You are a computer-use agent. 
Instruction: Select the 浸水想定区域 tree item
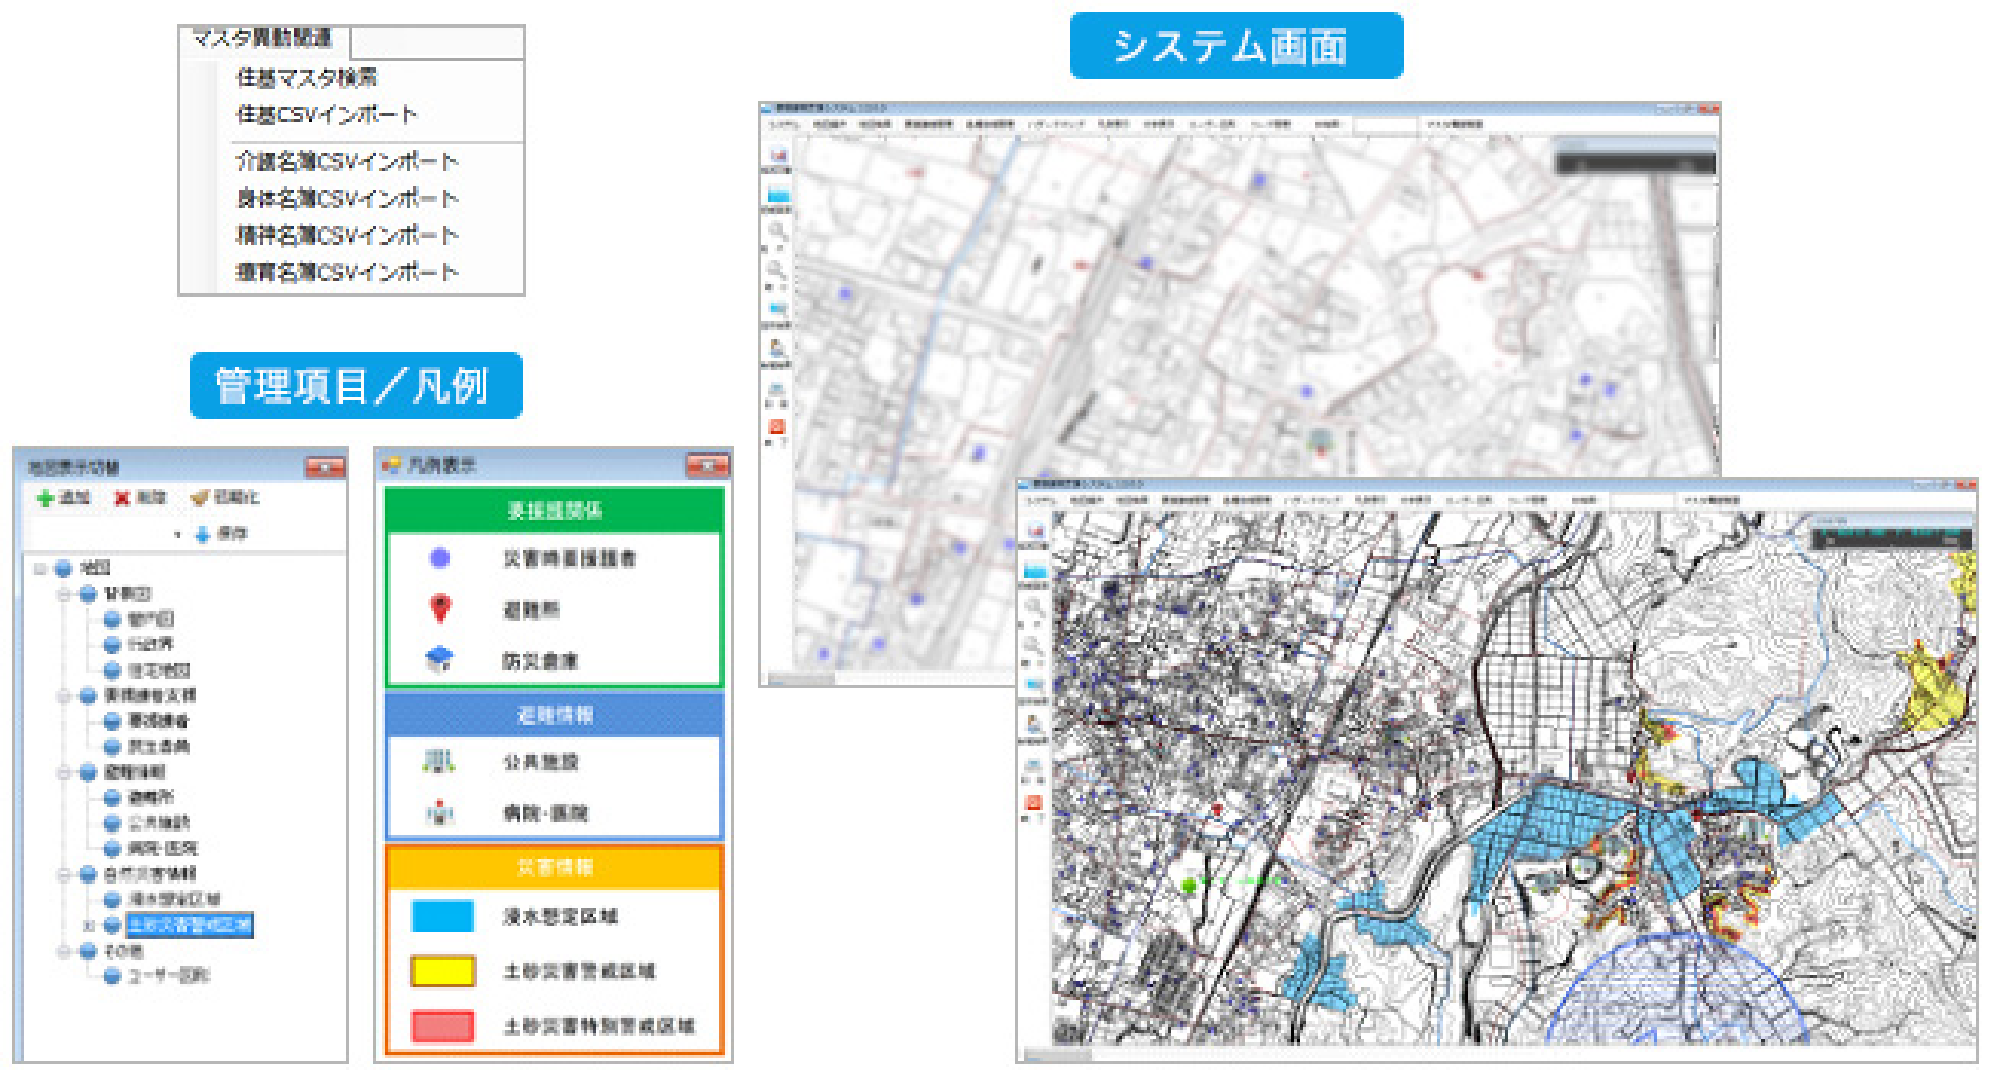[x=173, y=899]
